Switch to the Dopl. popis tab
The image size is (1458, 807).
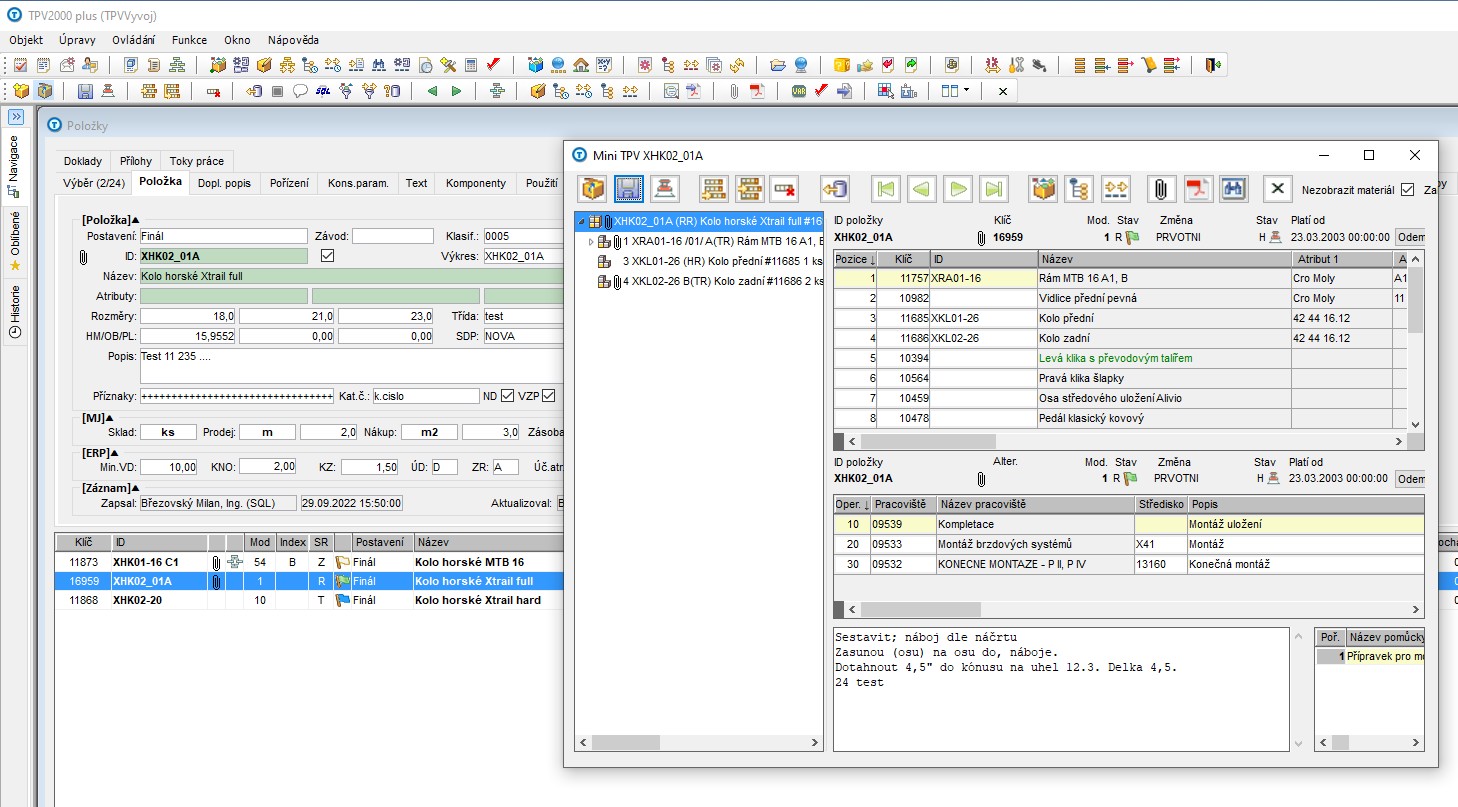(x=225, y=183)
